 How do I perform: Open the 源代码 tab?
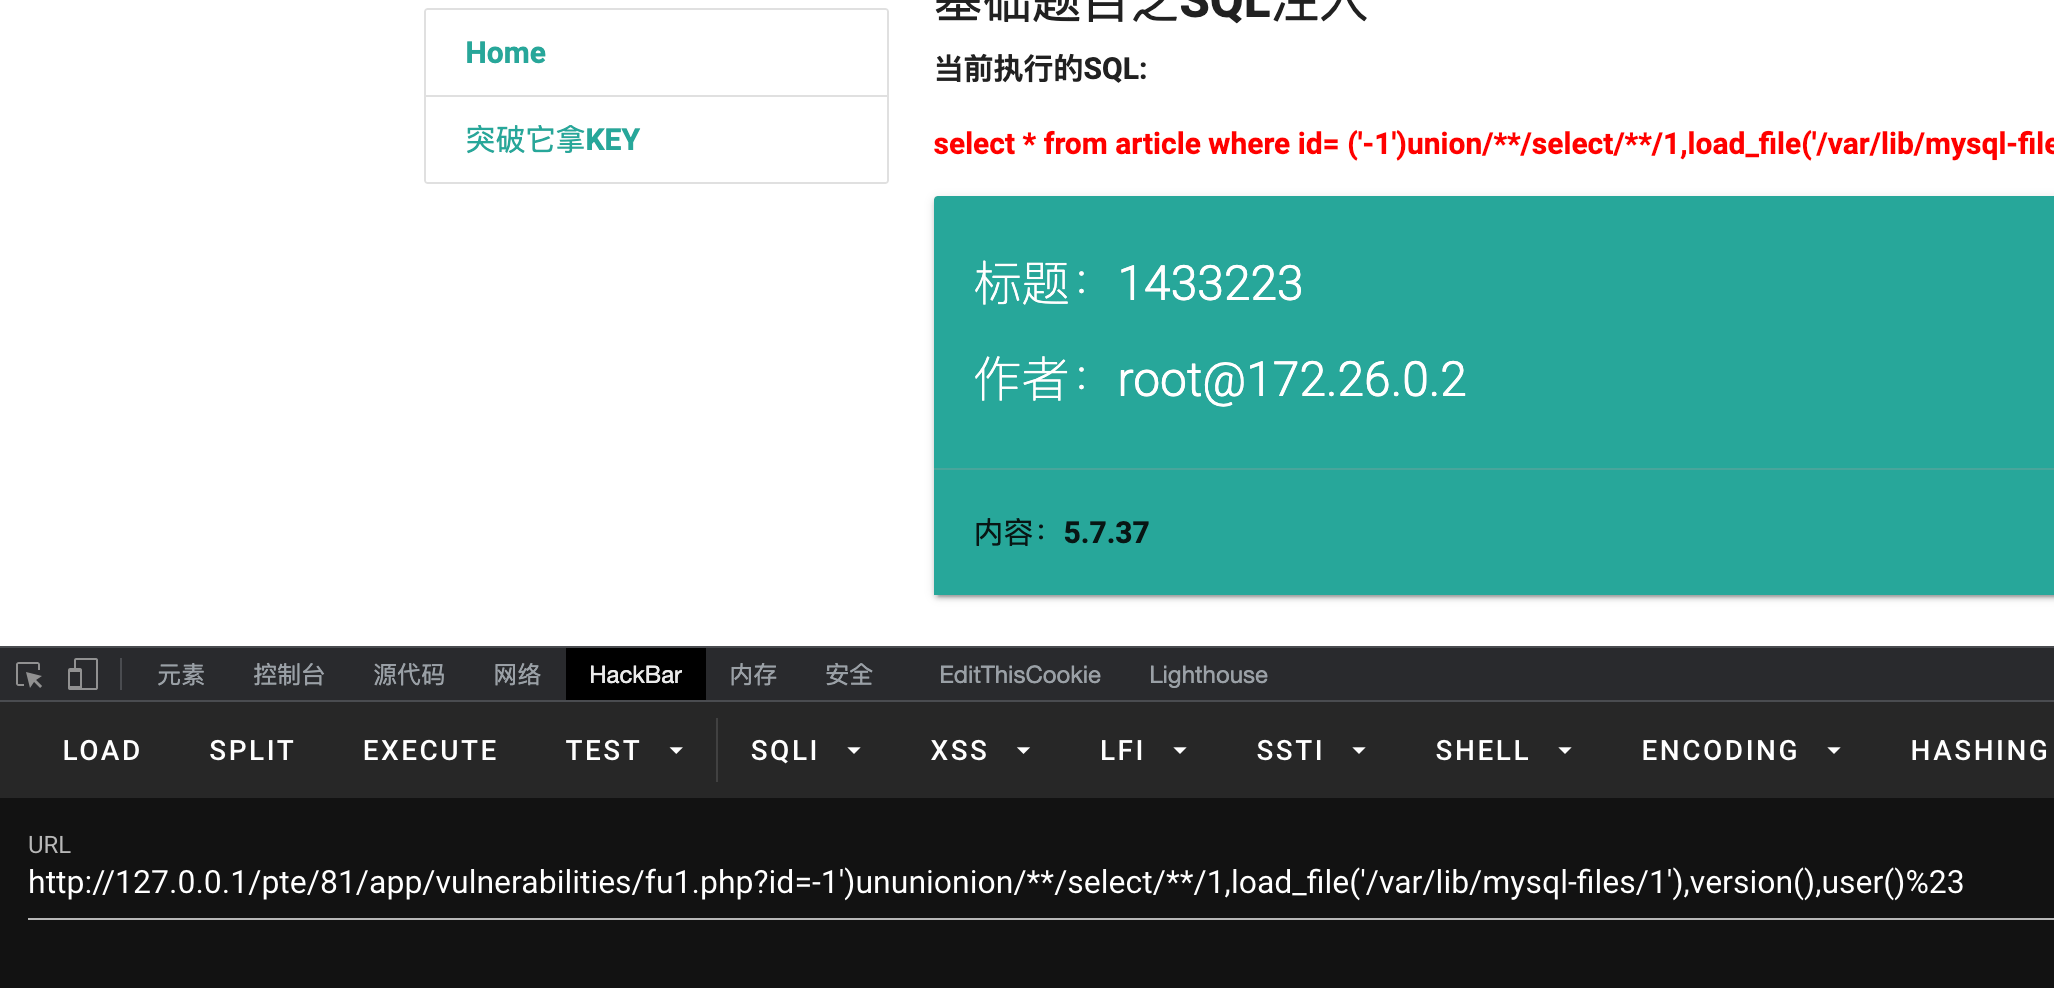pos(409,675)
